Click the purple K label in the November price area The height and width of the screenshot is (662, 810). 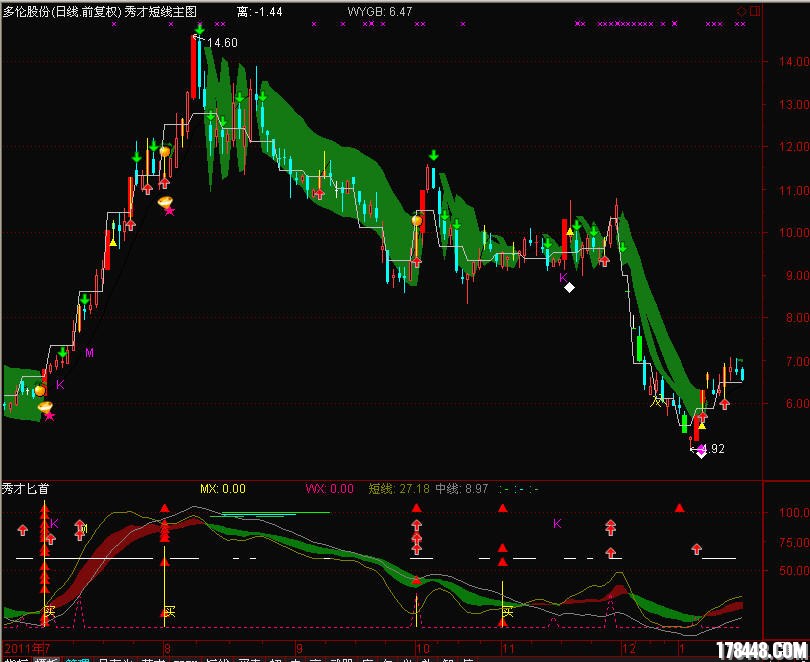point(563,278)
